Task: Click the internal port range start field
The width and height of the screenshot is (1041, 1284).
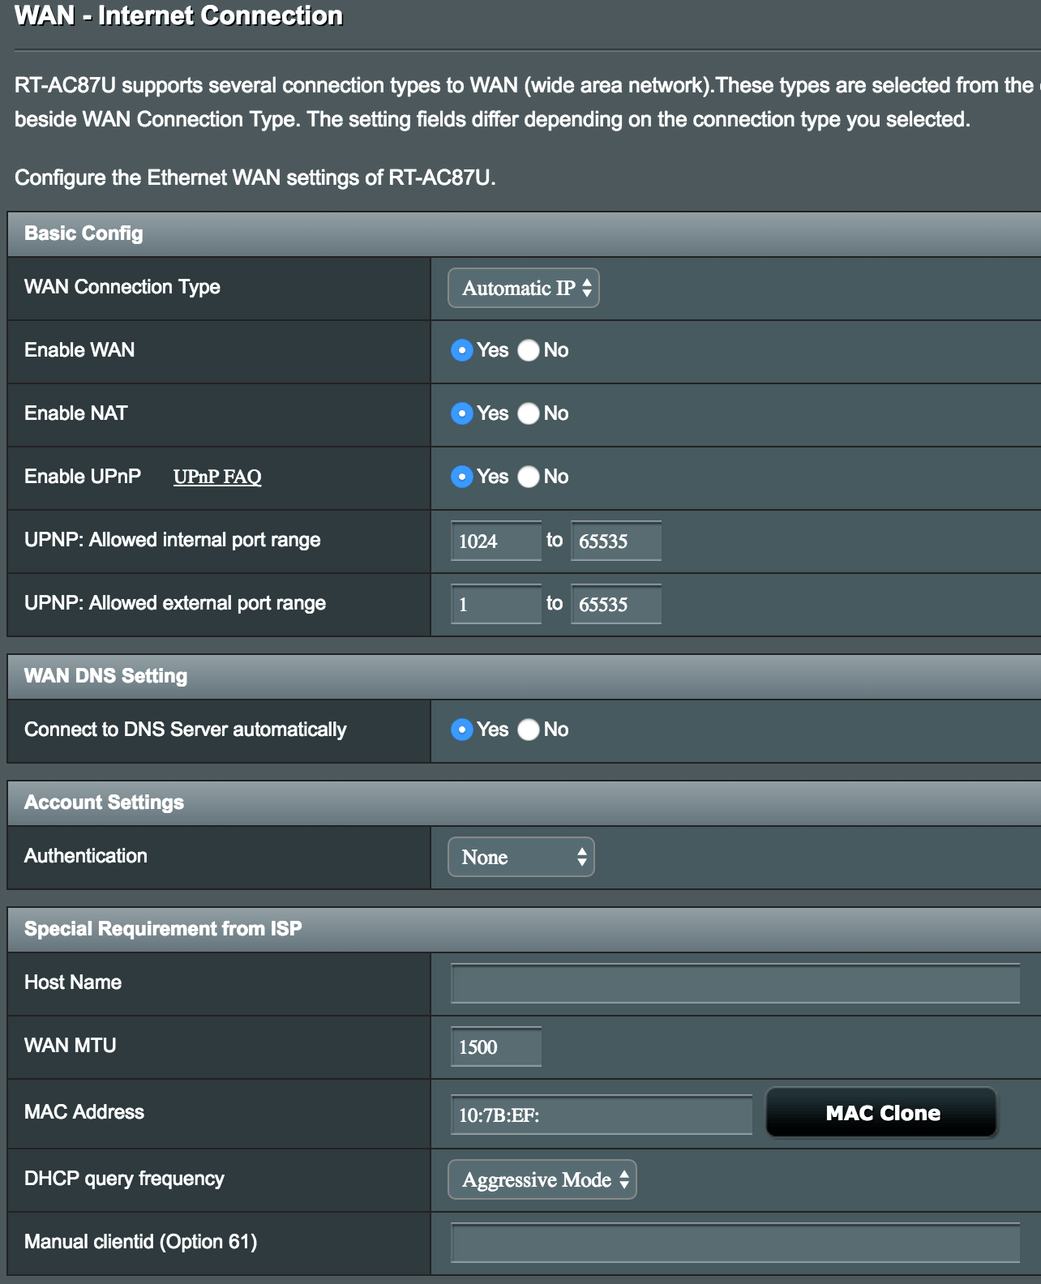Action: 496,541
